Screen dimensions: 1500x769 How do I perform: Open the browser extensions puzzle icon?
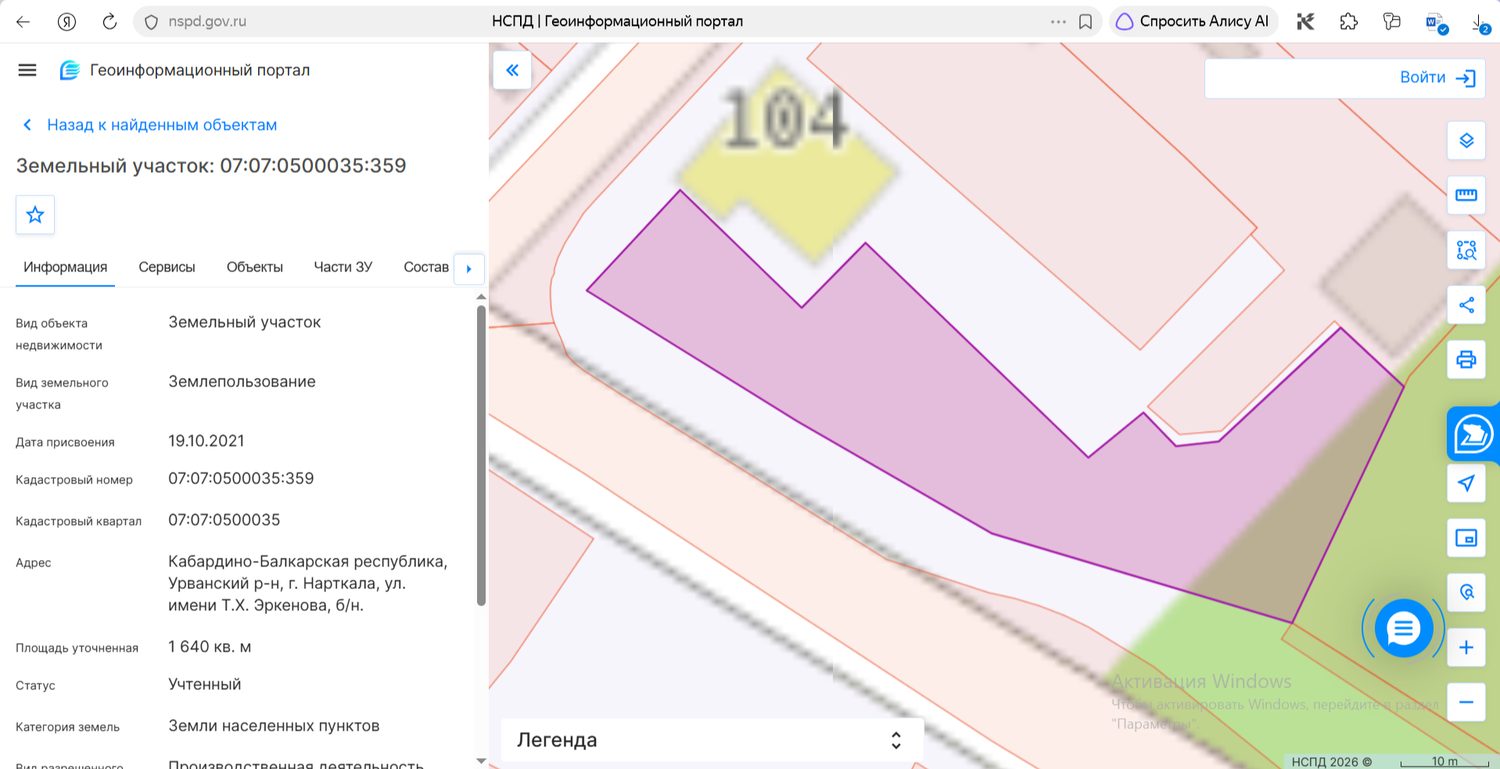pyautogui.click(x=1348, y=21)
